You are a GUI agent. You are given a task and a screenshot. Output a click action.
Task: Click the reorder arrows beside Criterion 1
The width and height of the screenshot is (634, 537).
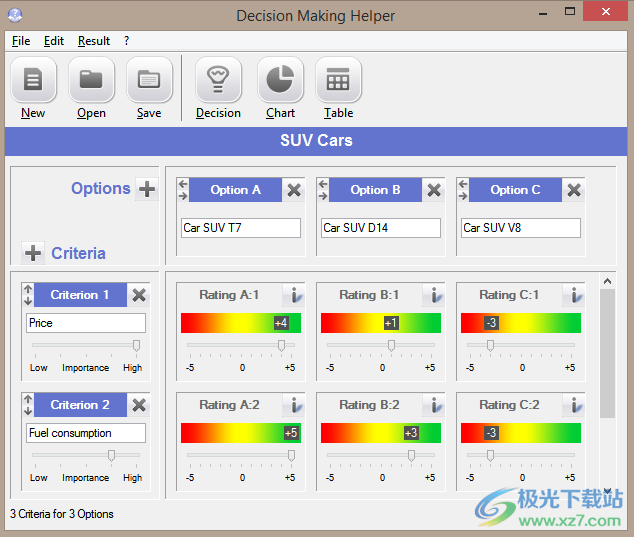click(x=28, y=295)
